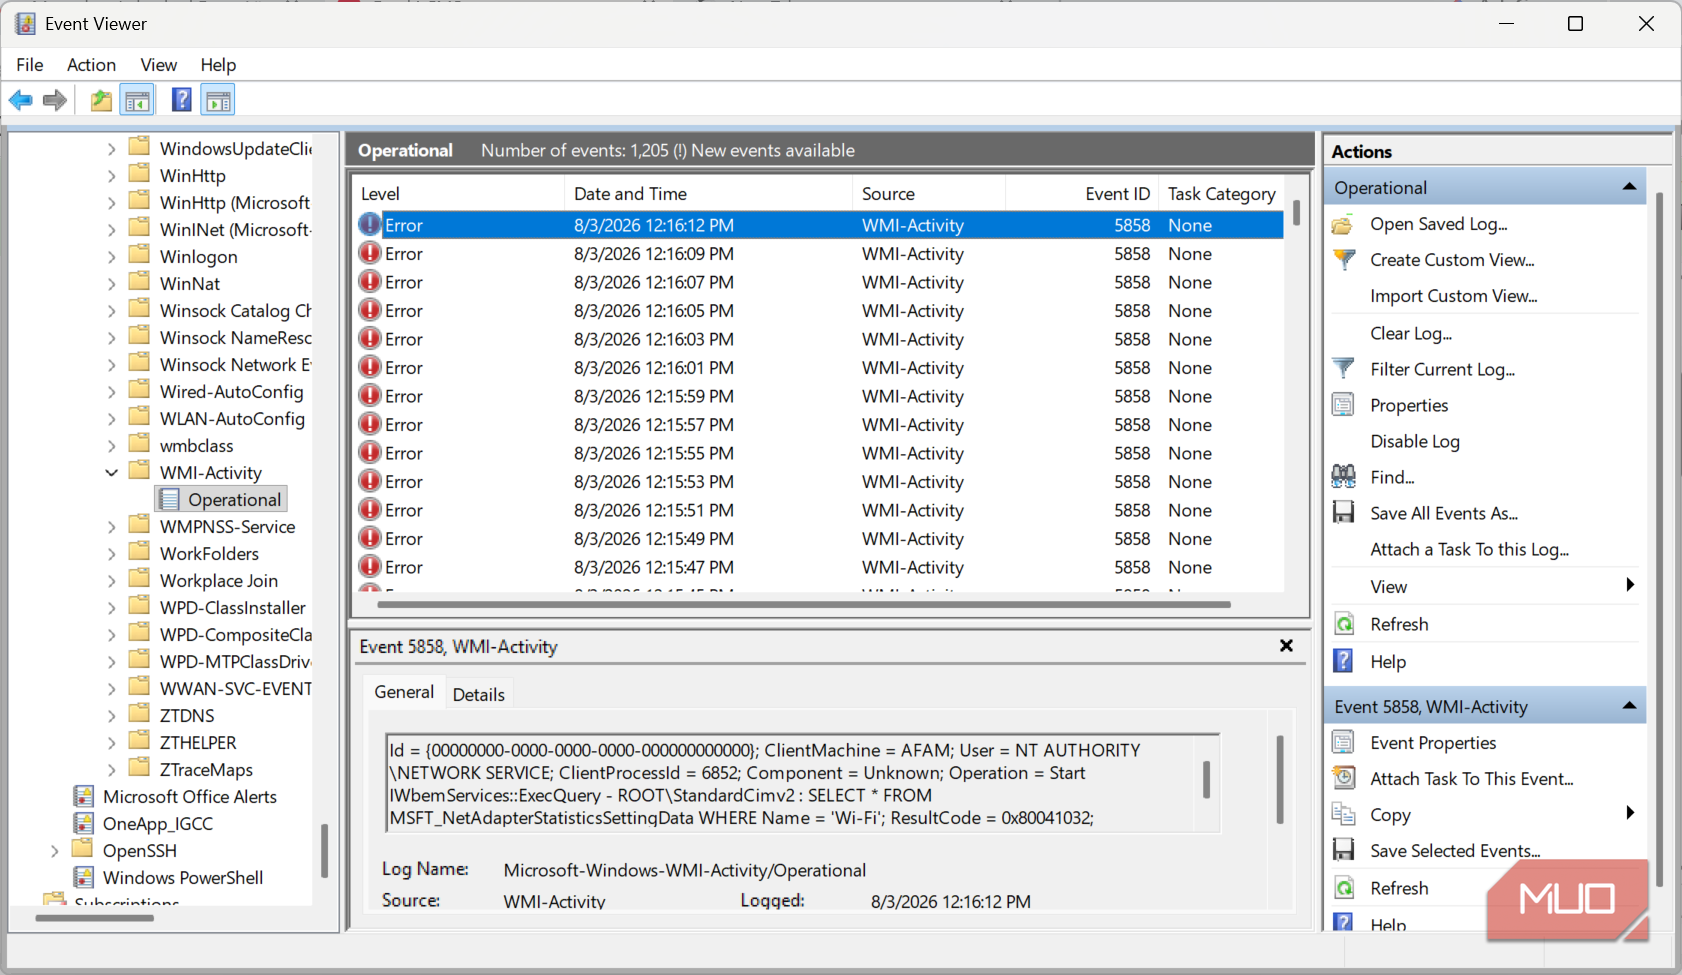Image resolution: width=1682 pixels, height=975 pixels.
Task: Collapse the WMI-Activity tree node
Action: click(111, 472)
